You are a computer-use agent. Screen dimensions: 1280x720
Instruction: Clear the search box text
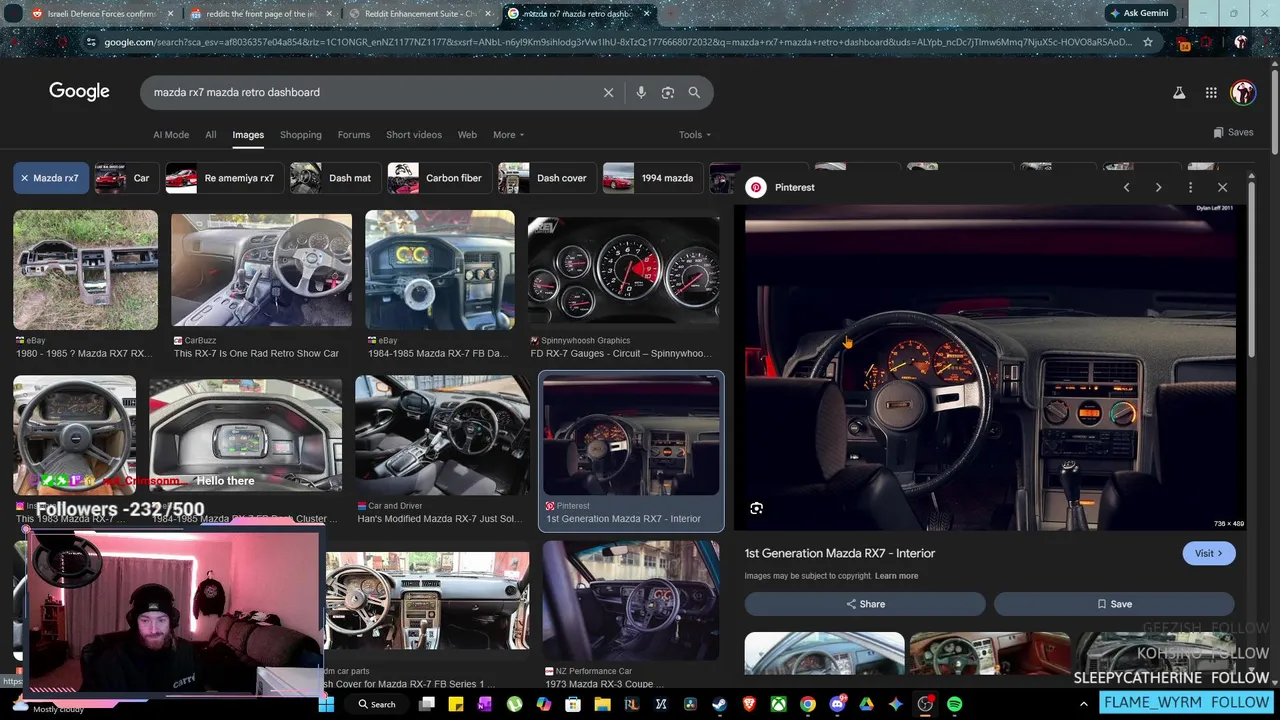pyautogui.click(x=608, y=92)
